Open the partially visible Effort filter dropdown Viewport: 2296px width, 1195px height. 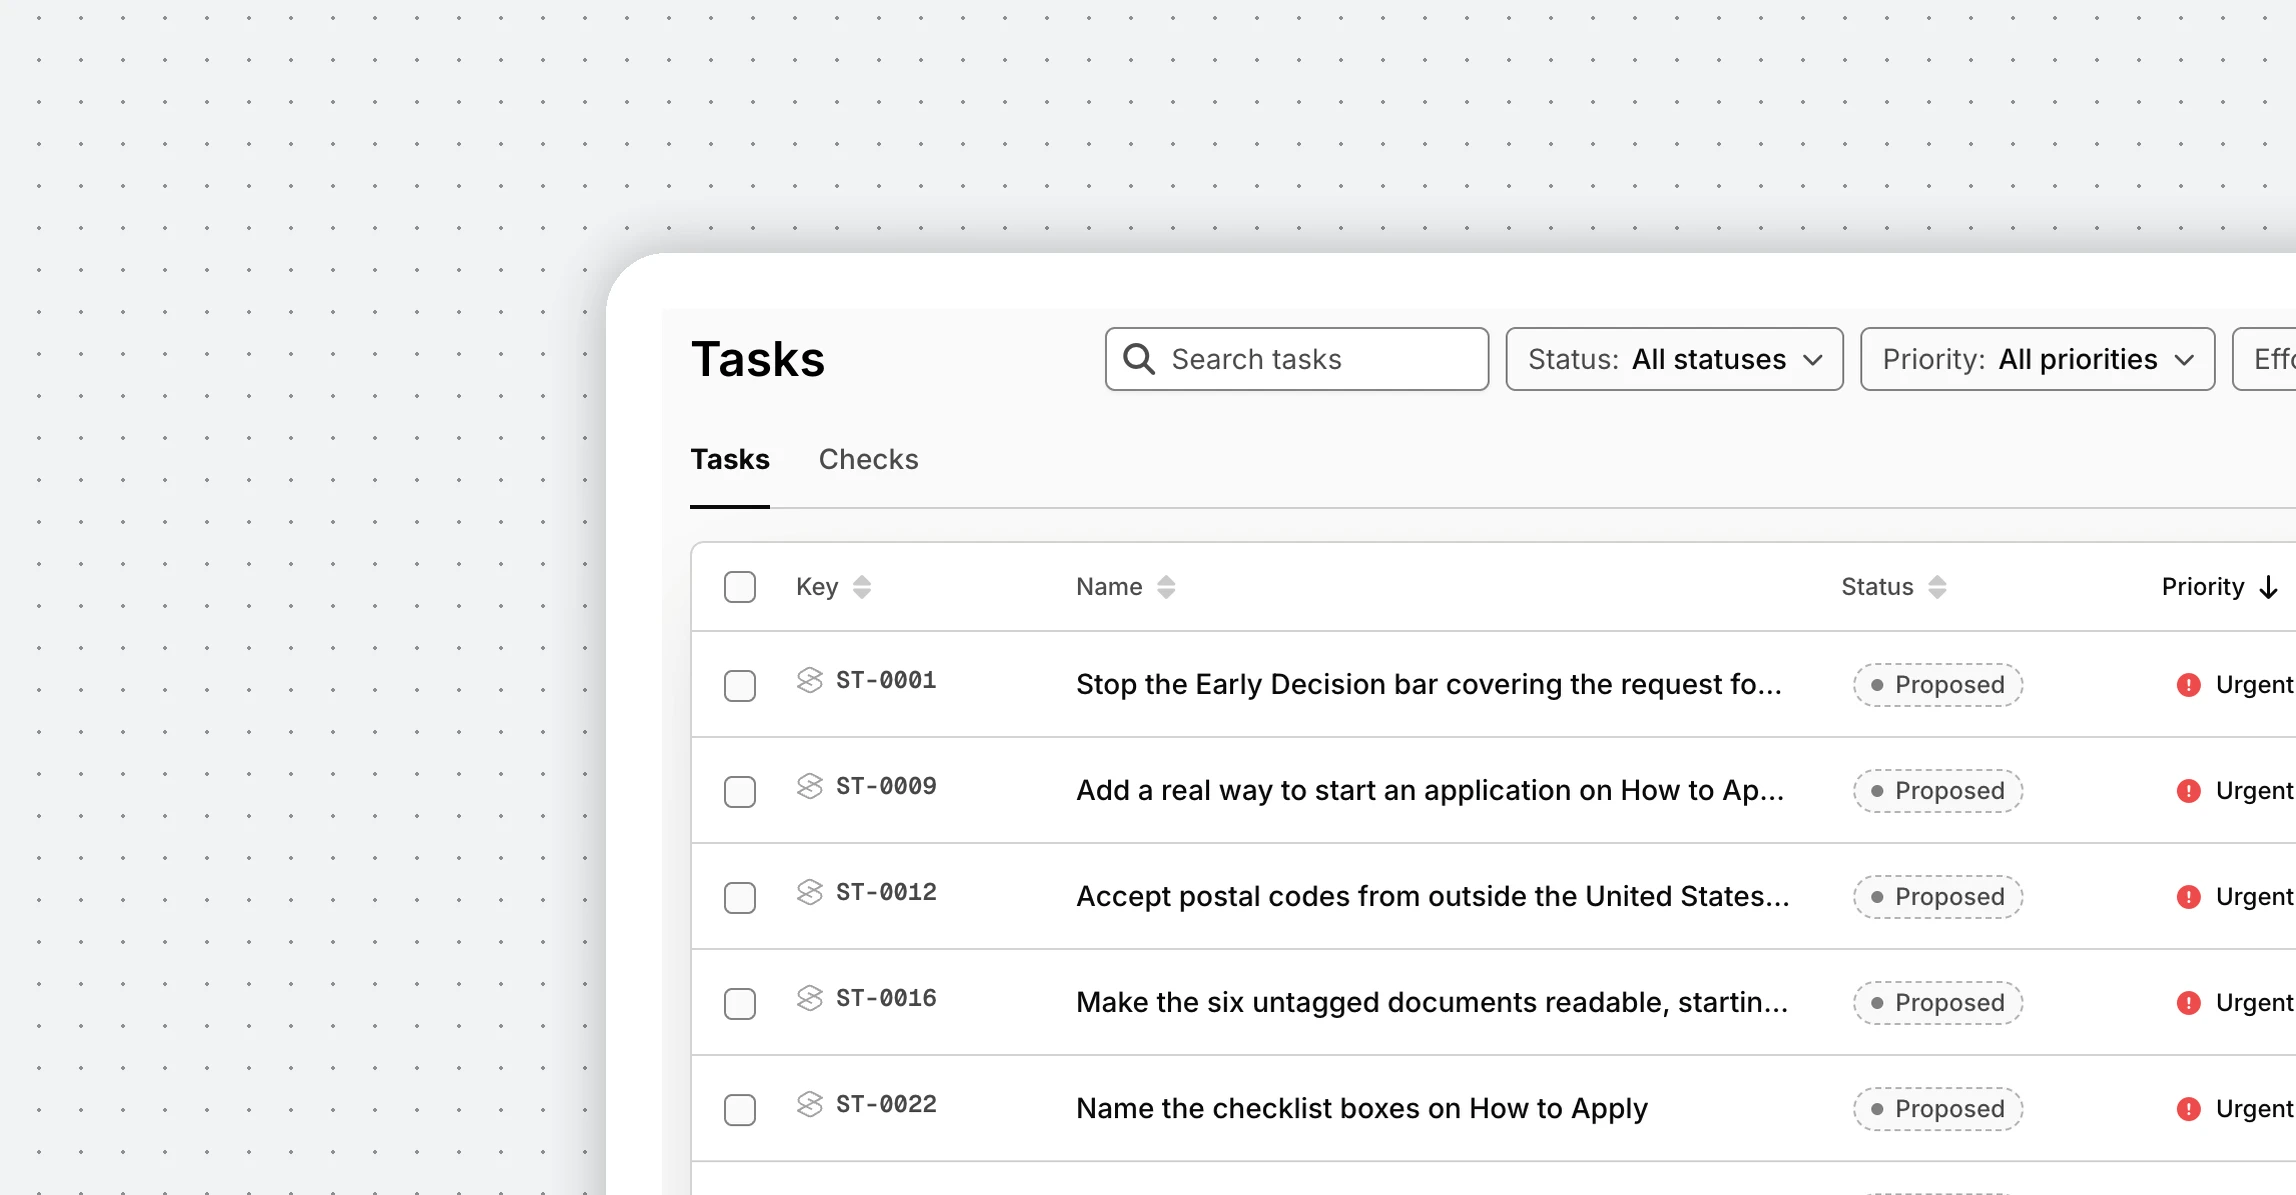click(x=2265, y=359)
